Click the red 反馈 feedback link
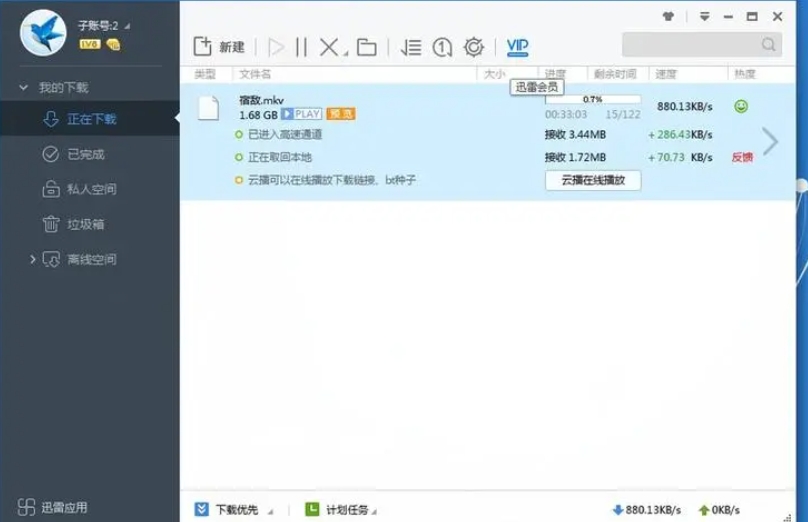This screenshot has height=522, width=808. pyautogui.click(x=743, y=158)
